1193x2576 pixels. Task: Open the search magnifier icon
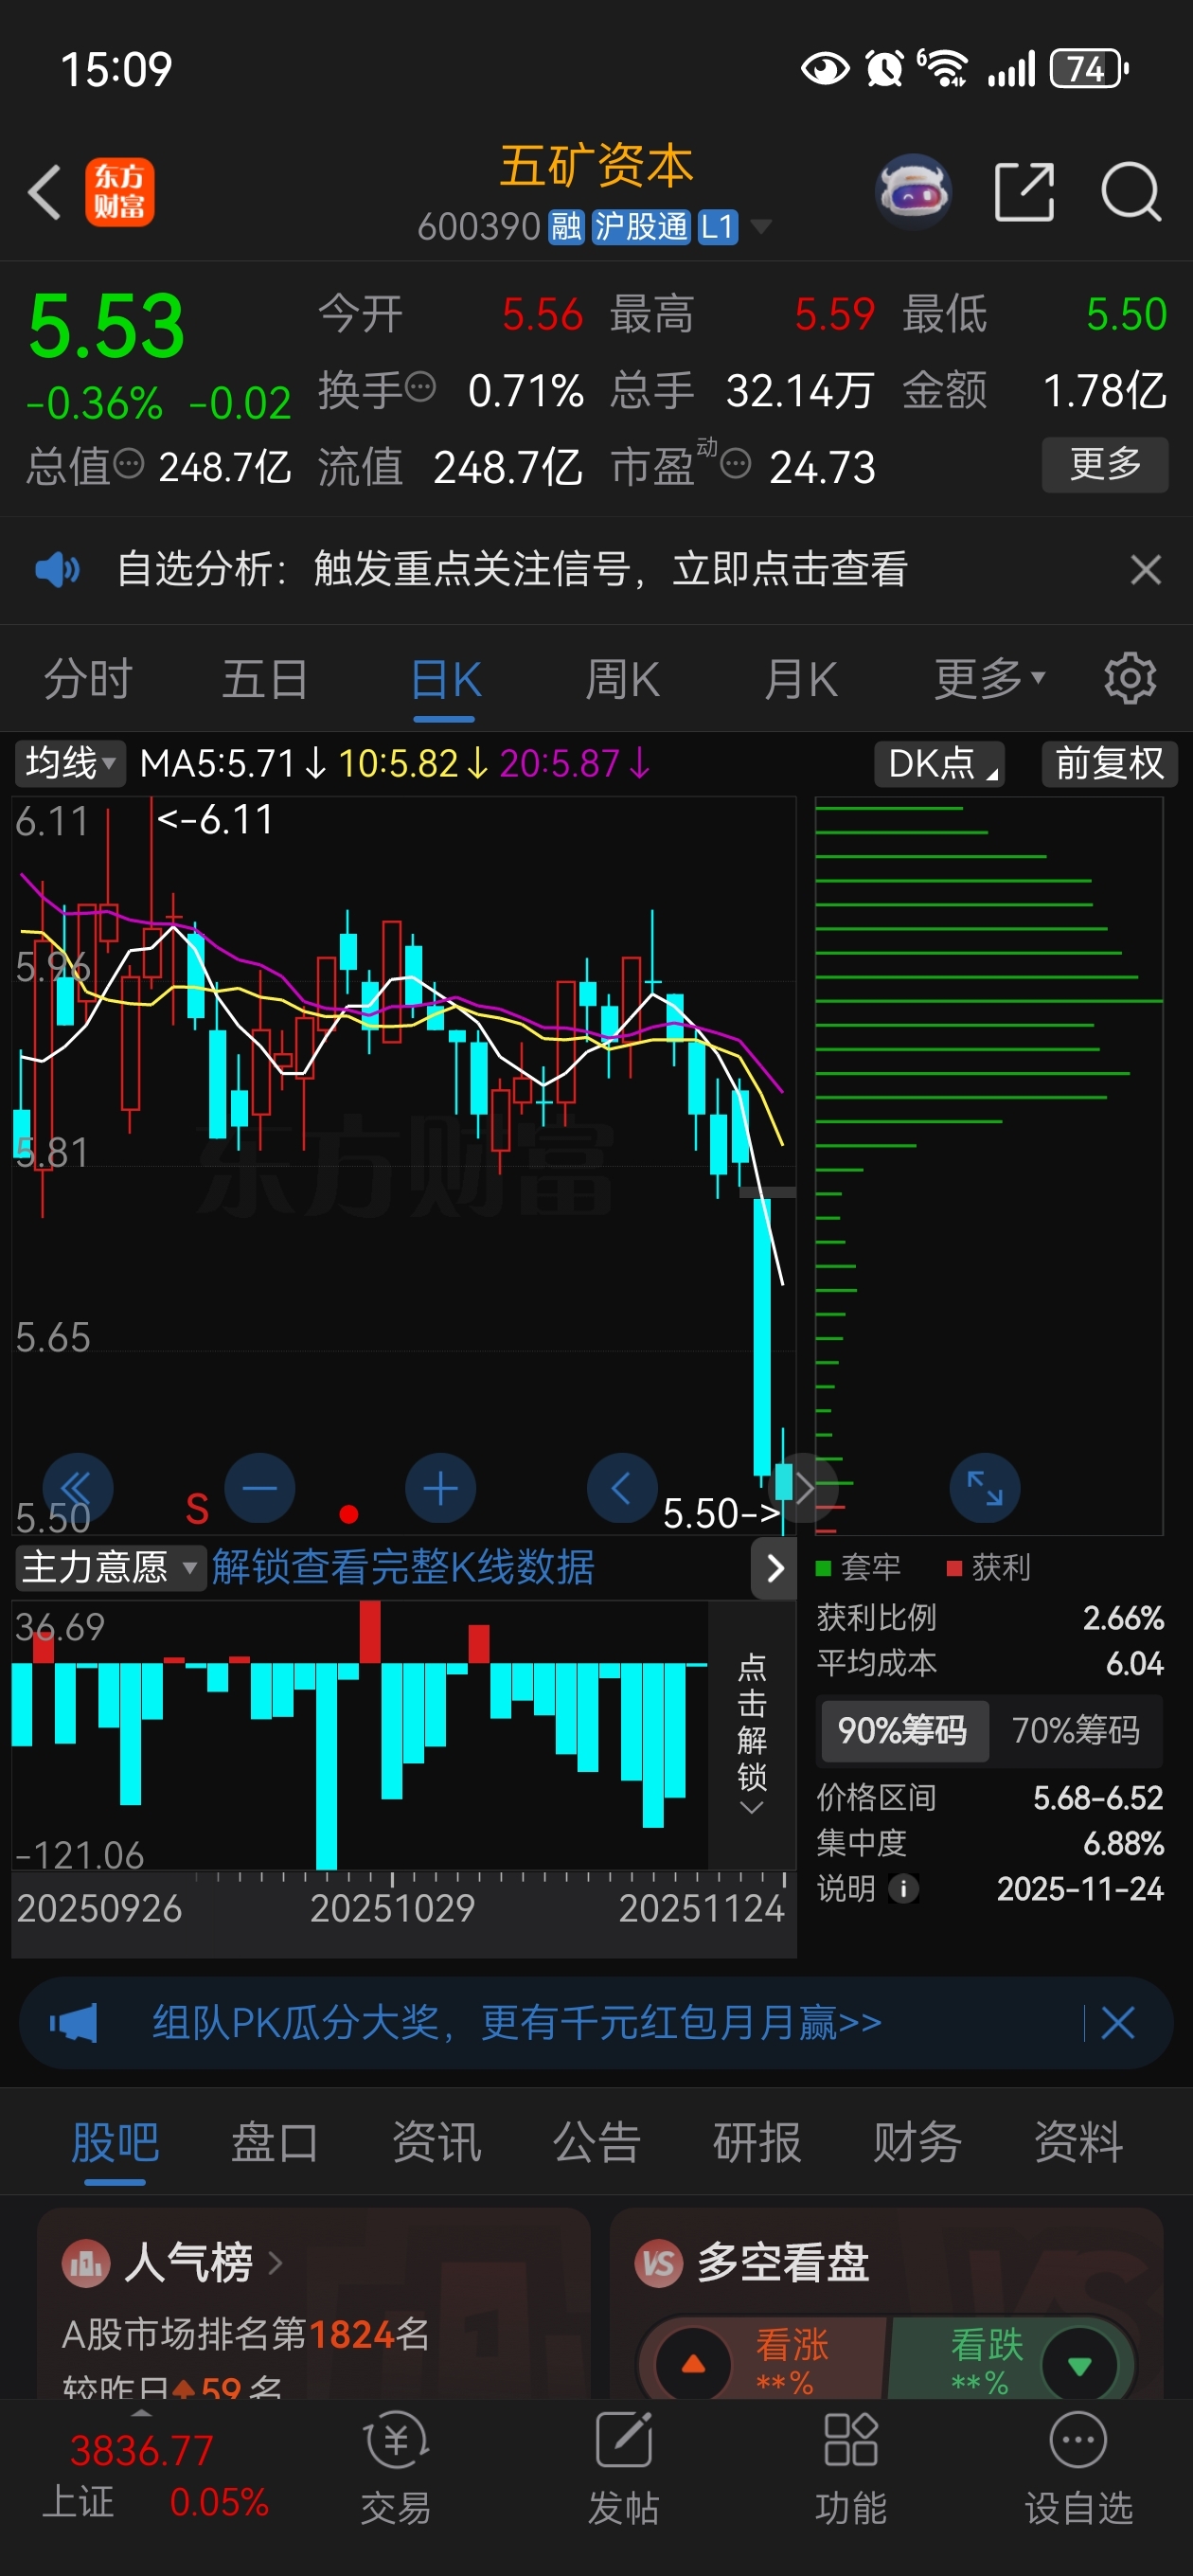pos(1130,191)
